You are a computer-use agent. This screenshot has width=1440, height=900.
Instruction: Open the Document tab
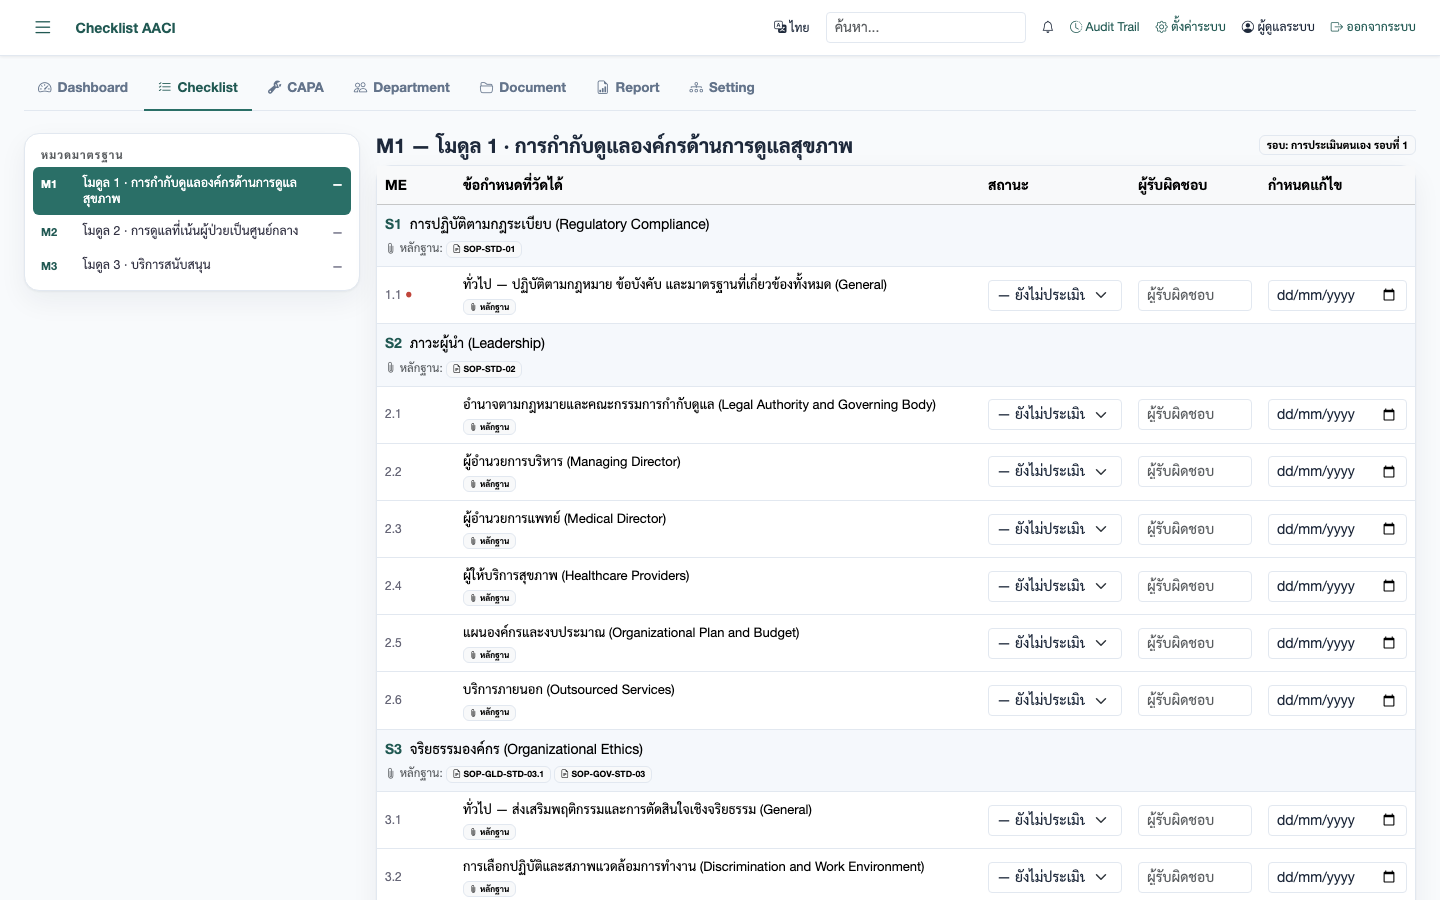pos(523,87)
